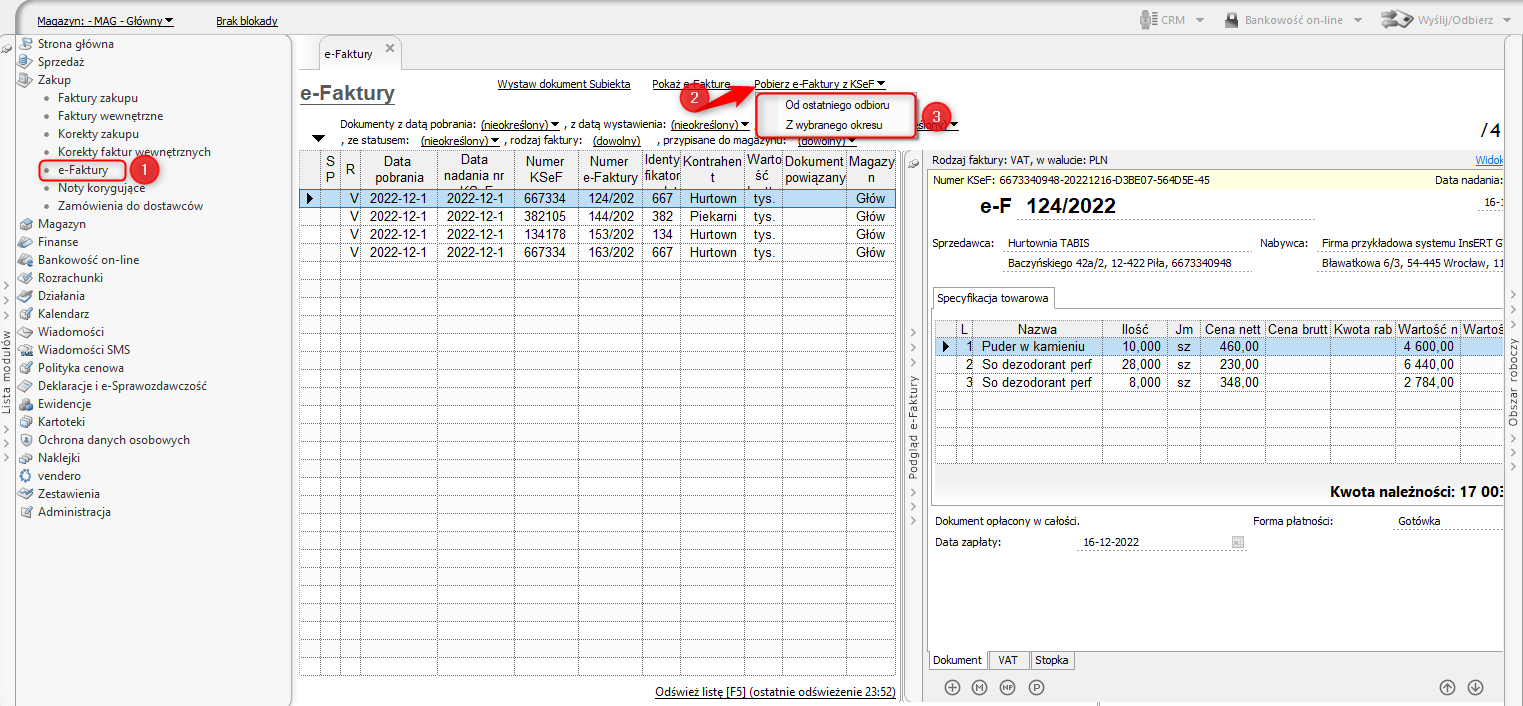Choose 'Od ostatniego odbioru' from the menu
This screenshot has width=1523, height=706.
click(836, 105)
